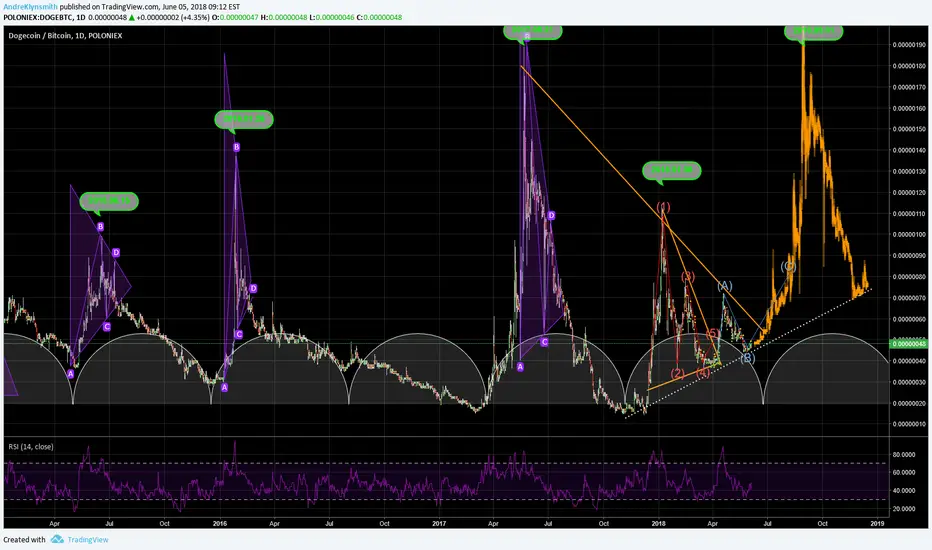The width and height of the screenshot is (932, 550).
Task: Click the +0.00000002 (+4.35%) change value
Action: pos(173,18)
